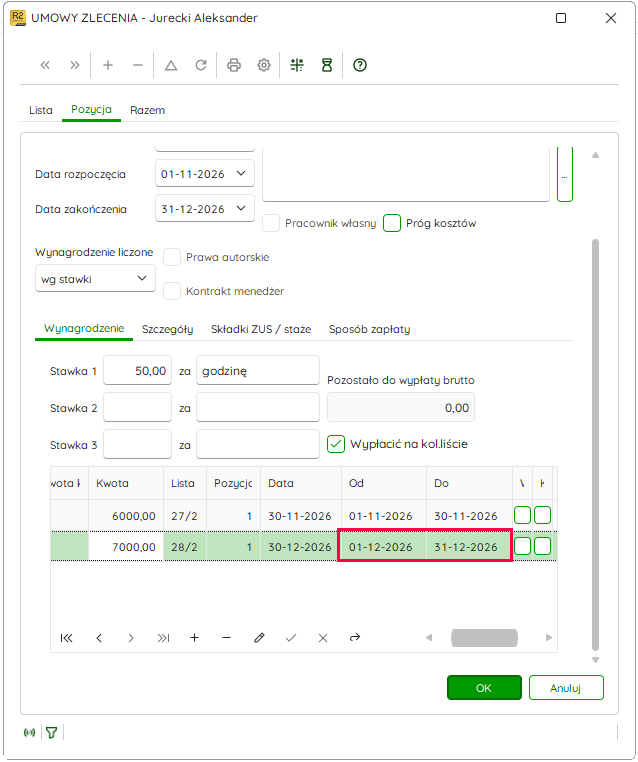Click the R2 application icon in title bar

pyautogui.click(x=18, y=18)
